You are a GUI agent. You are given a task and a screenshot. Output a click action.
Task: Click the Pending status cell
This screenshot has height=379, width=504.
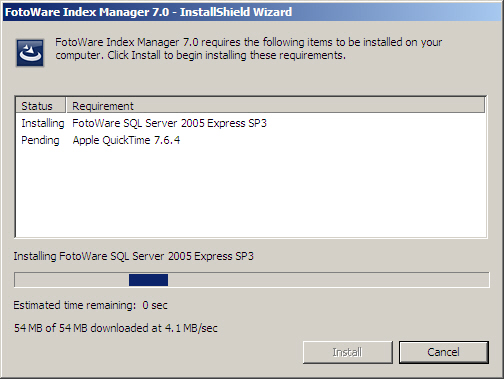coord(40,140)
